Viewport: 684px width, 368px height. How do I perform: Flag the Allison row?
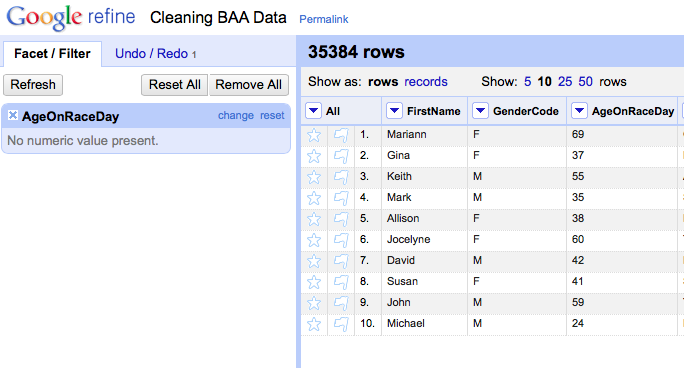pyautogui.click(x=341, y=219)
